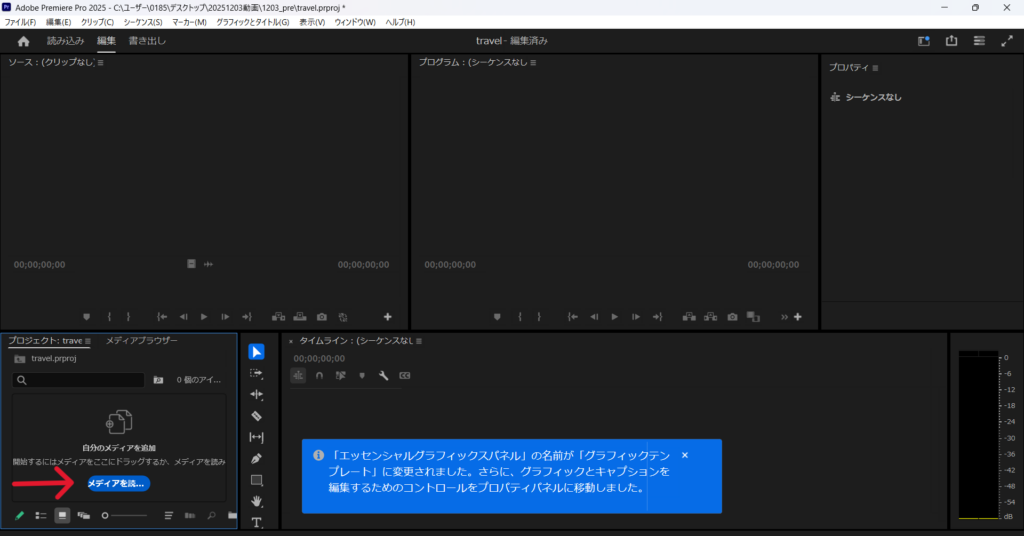Toggle timeline snapping magnet icon
The image size is (1024, 536).
tap(319, 376)
